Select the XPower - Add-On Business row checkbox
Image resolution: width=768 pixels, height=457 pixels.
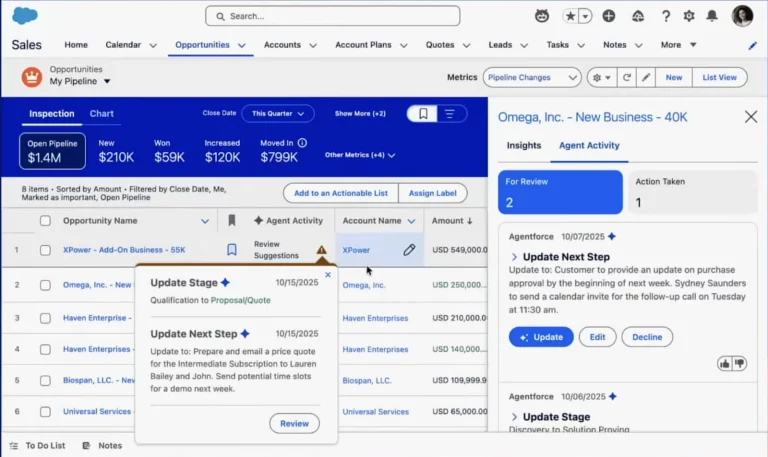coord(45,250)
